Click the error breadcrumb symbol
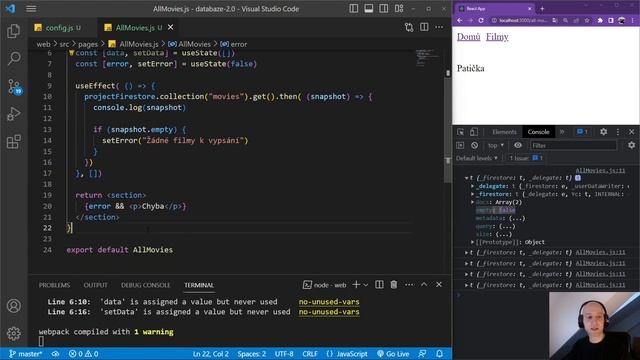Screen dimensions: 640x360 (x=234, y=44)
